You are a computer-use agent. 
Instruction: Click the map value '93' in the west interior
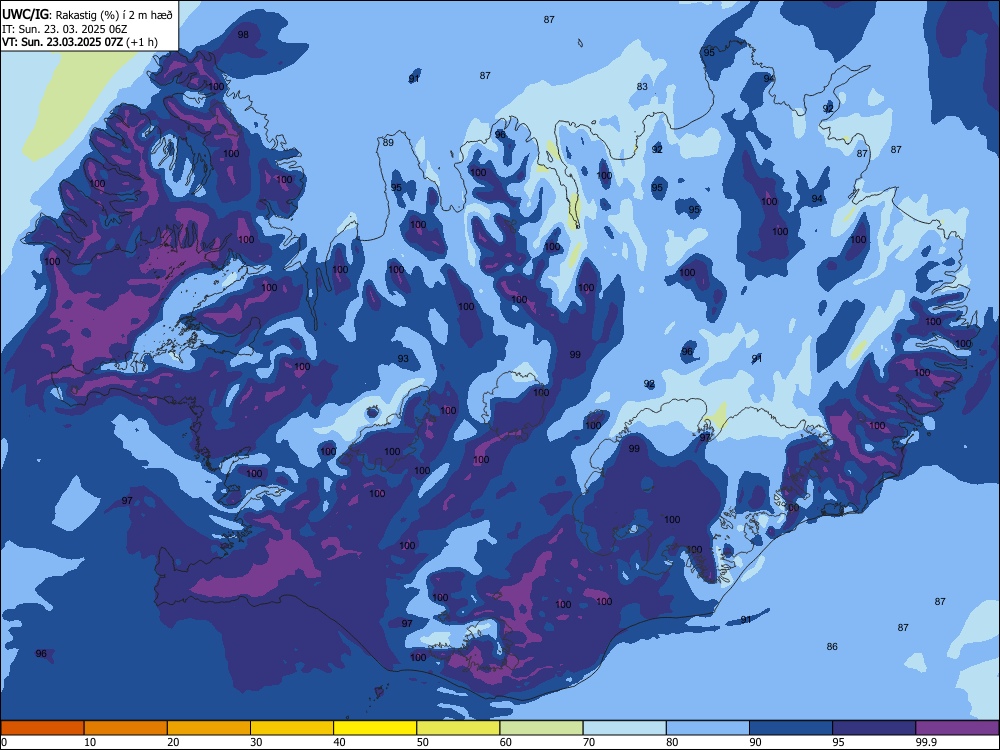point(403,358)
